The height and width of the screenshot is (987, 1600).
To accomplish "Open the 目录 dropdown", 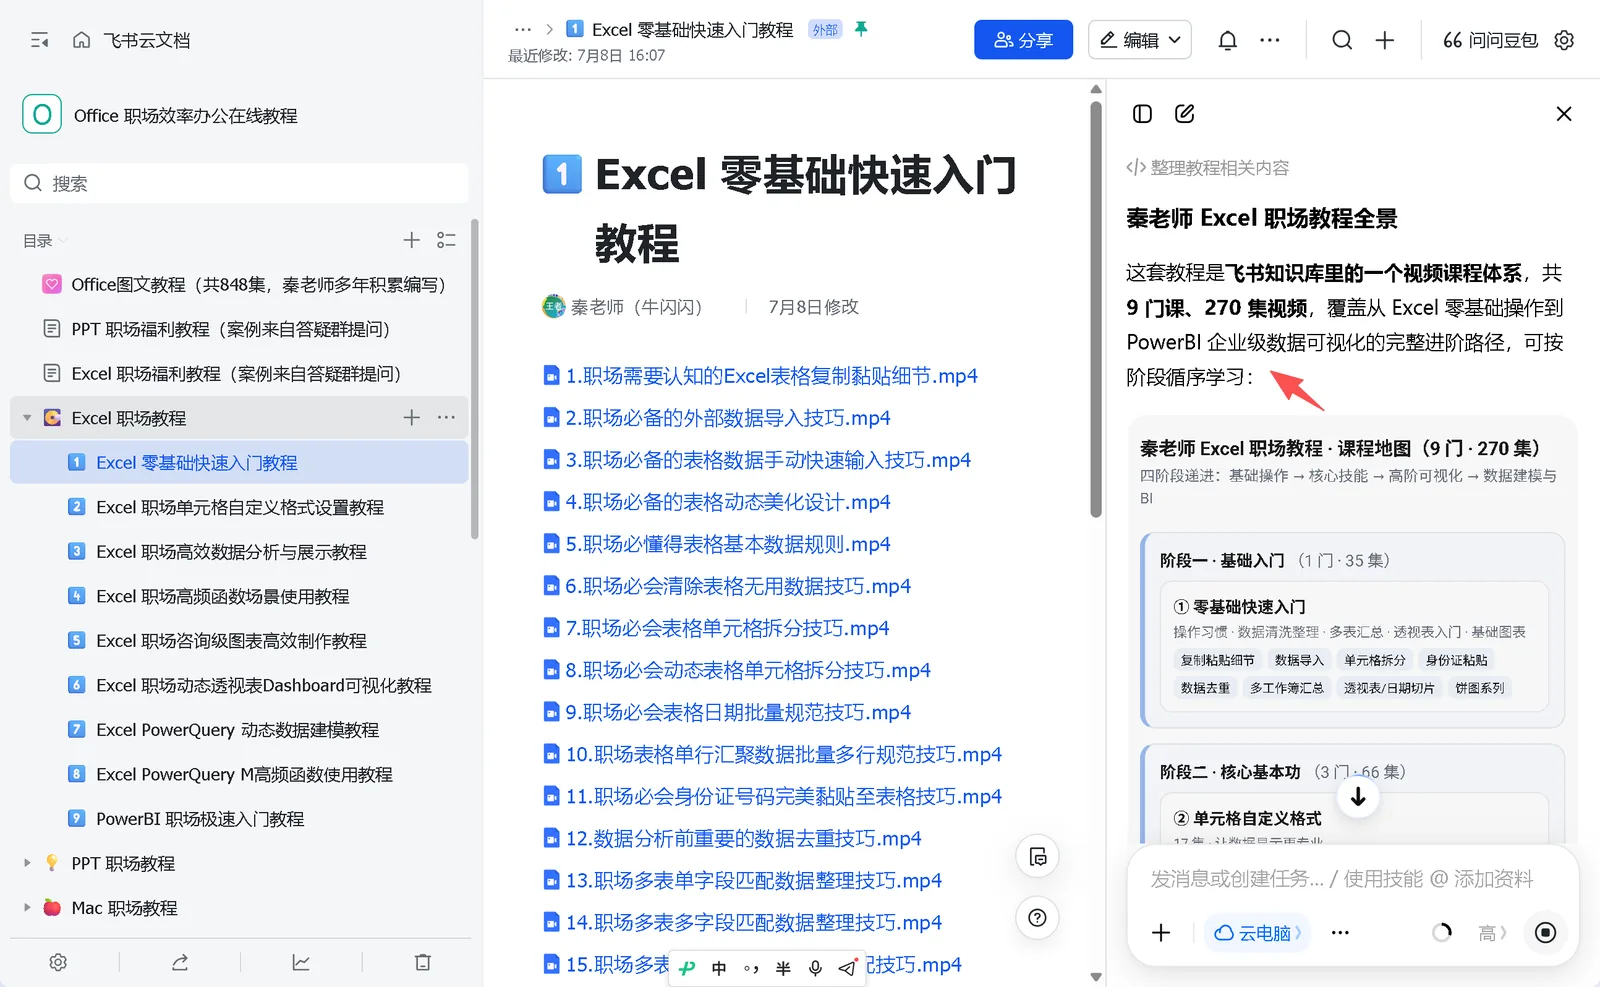I will click(45, 241).
